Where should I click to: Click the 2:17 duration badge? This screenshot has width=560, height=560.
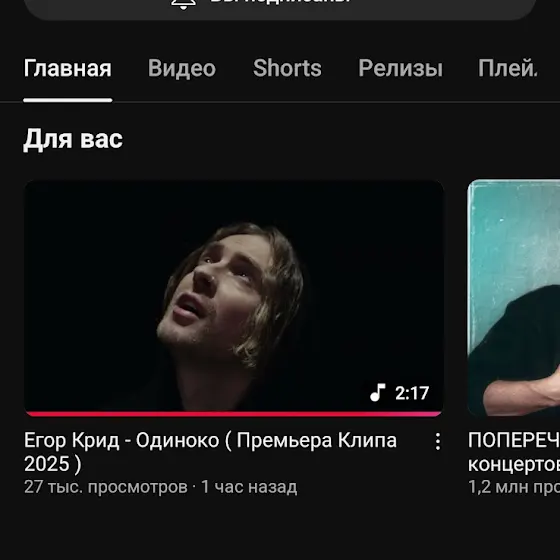[x=411, y=393]
